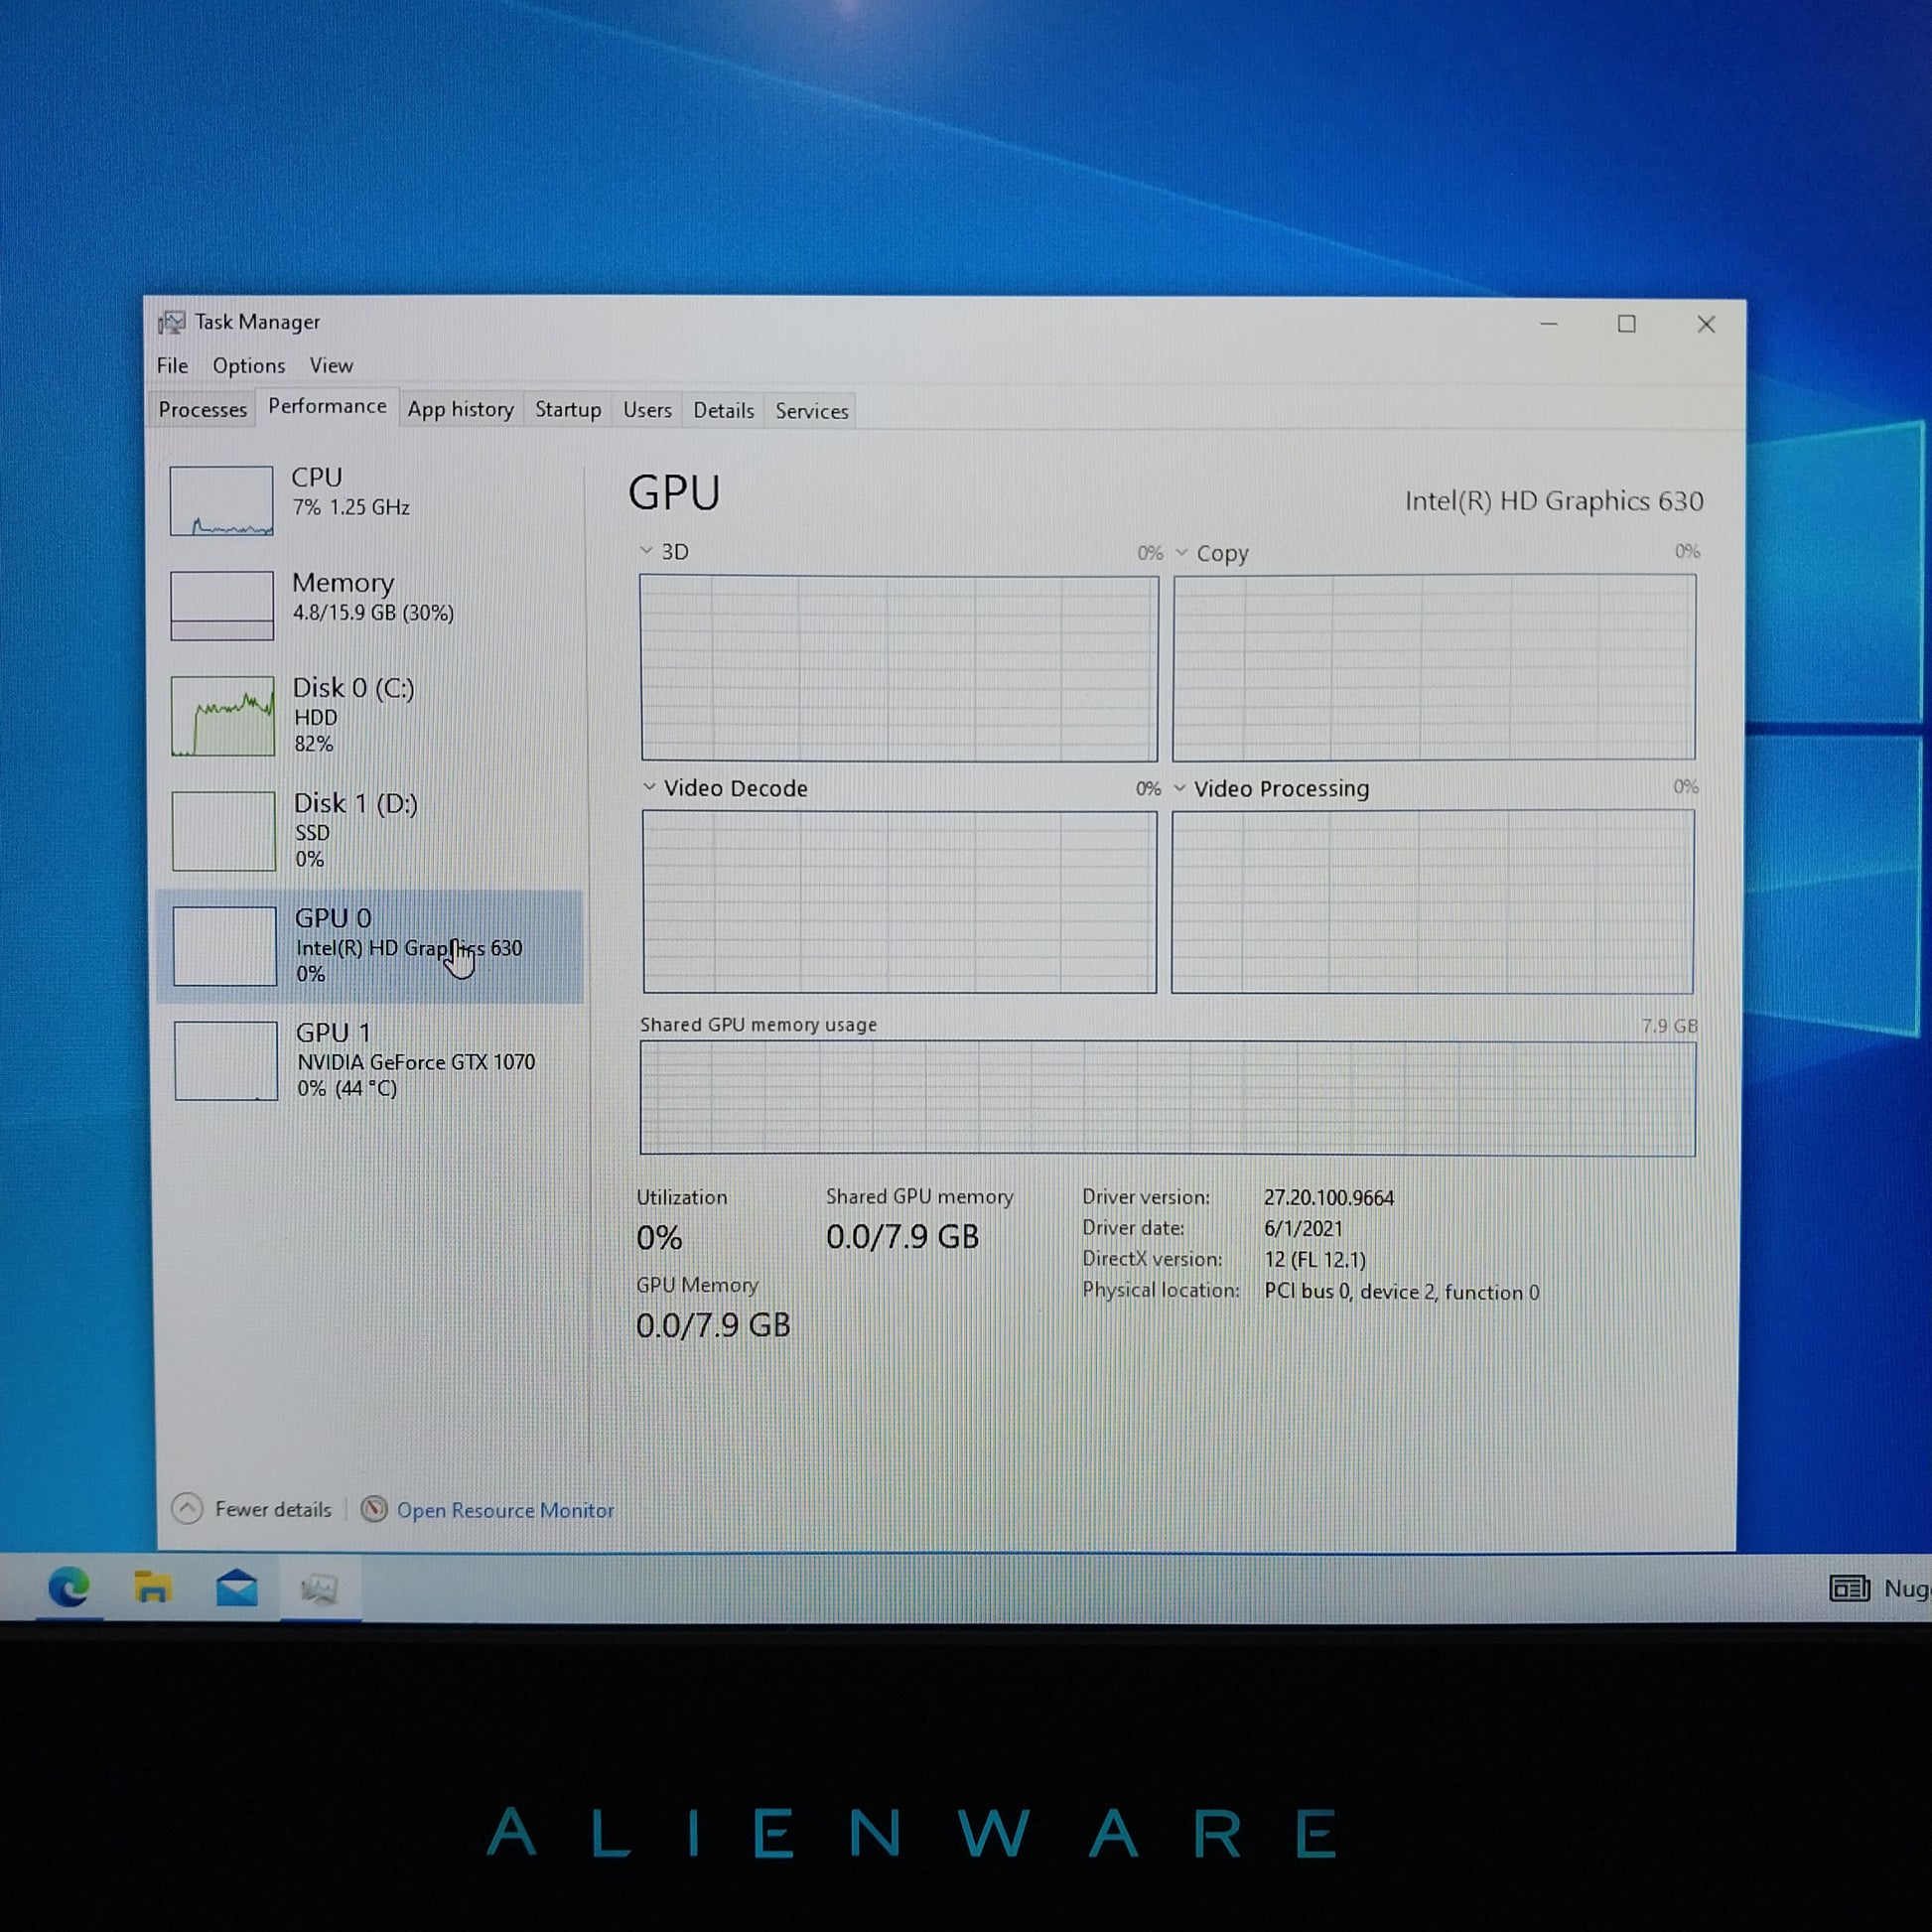Click the Fewer details arrow icon

[x=187, y=1508]
